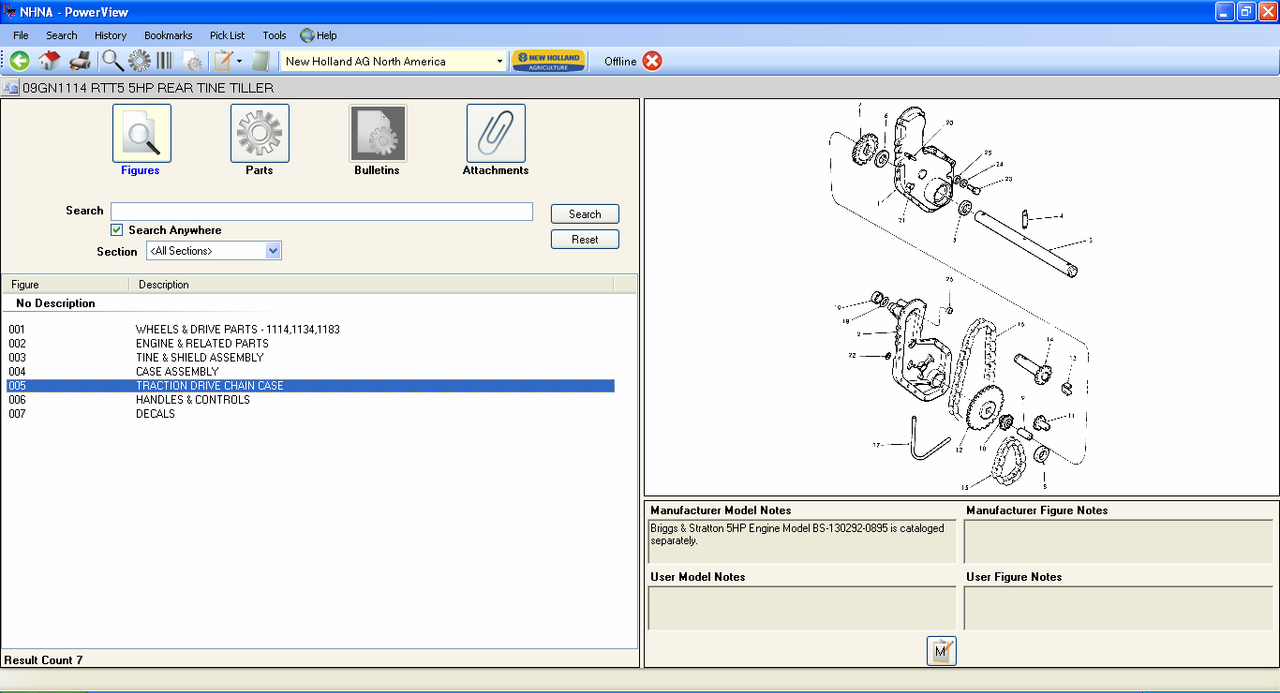Click the Result Count 7 status text
This screenshot has width=1280, height=693.
pos(44,660)
